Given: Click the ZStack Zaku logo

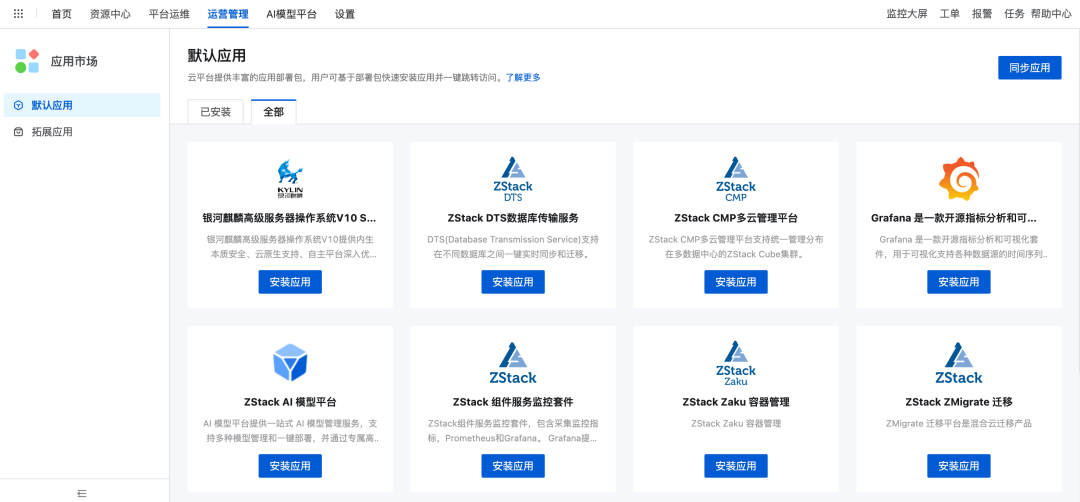Looking at the screenshot, I should pyautogui.click(x=736, y=364).
